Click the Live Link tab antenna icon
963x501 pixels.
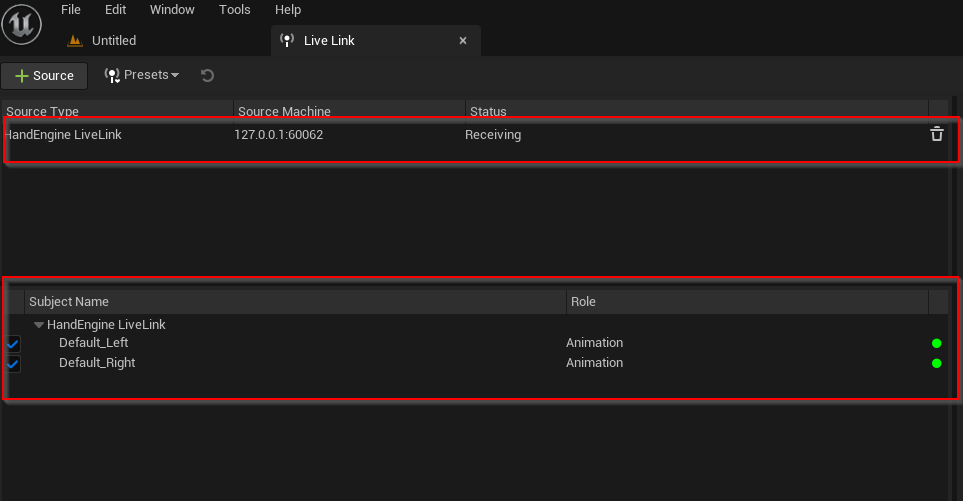pyautogui.click(x=287, y=41)
